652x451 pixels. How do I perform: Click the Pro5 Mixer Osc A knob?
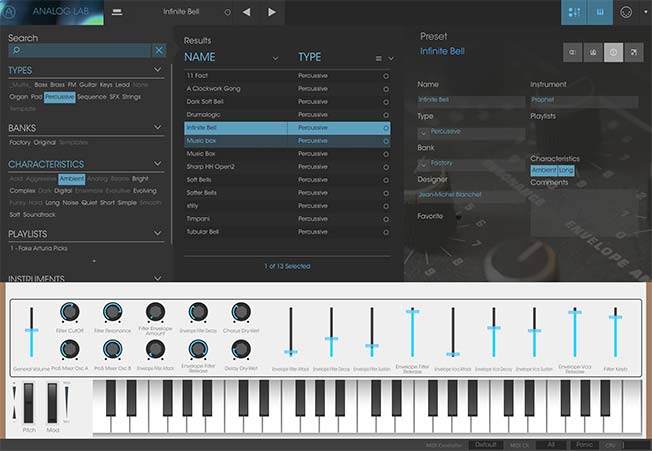(69, 350)
